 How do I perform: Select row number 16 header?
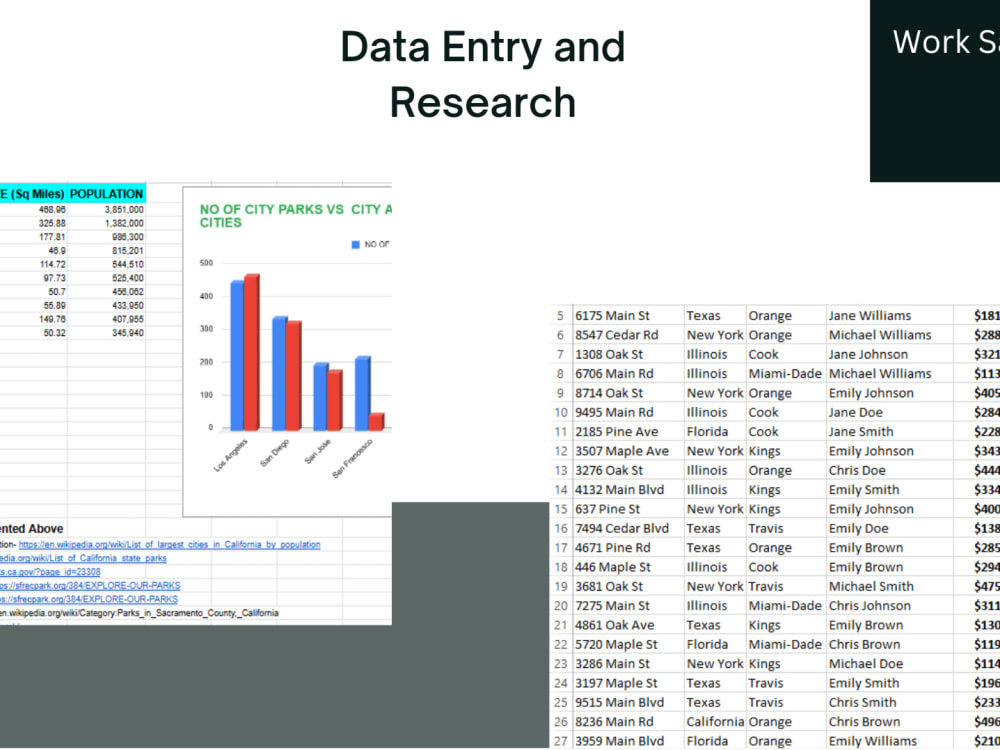click(561, 529)
